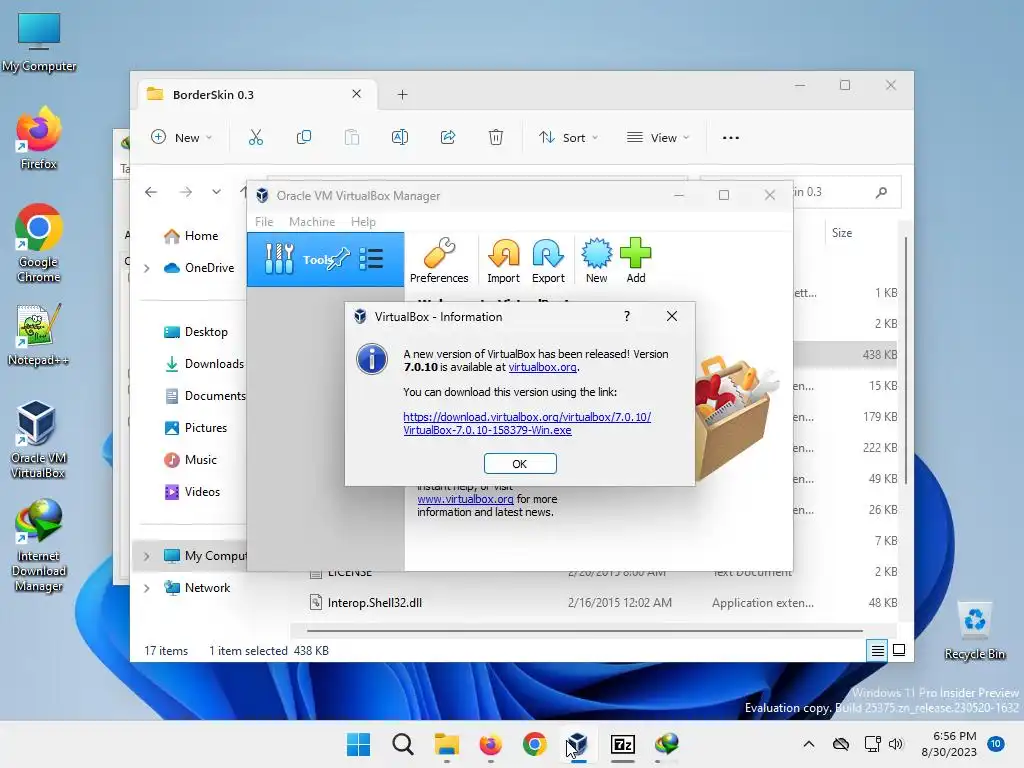
Task: Select Network in the navigation pane
Action: [x=197, y=588]
